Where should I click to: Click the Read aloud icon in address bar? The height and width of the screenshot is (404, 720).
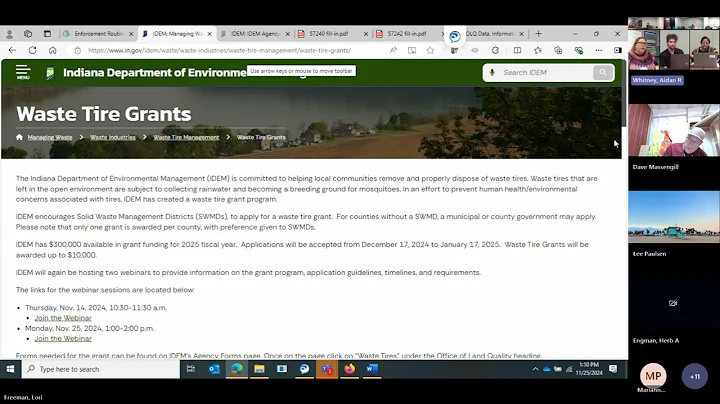click(394, 50)
